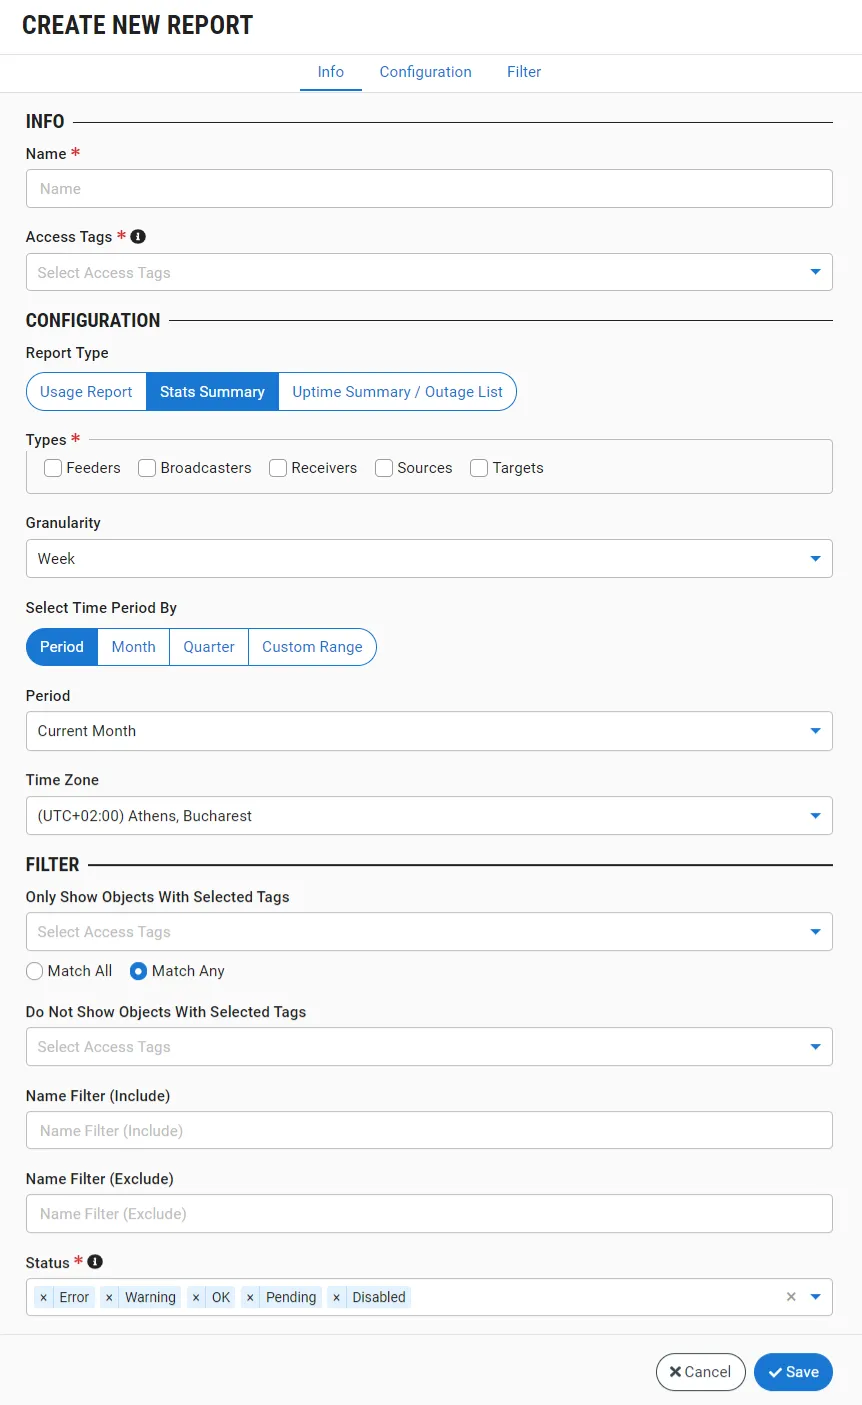
Task: Select time period by Period
Action: pos(62,647)
